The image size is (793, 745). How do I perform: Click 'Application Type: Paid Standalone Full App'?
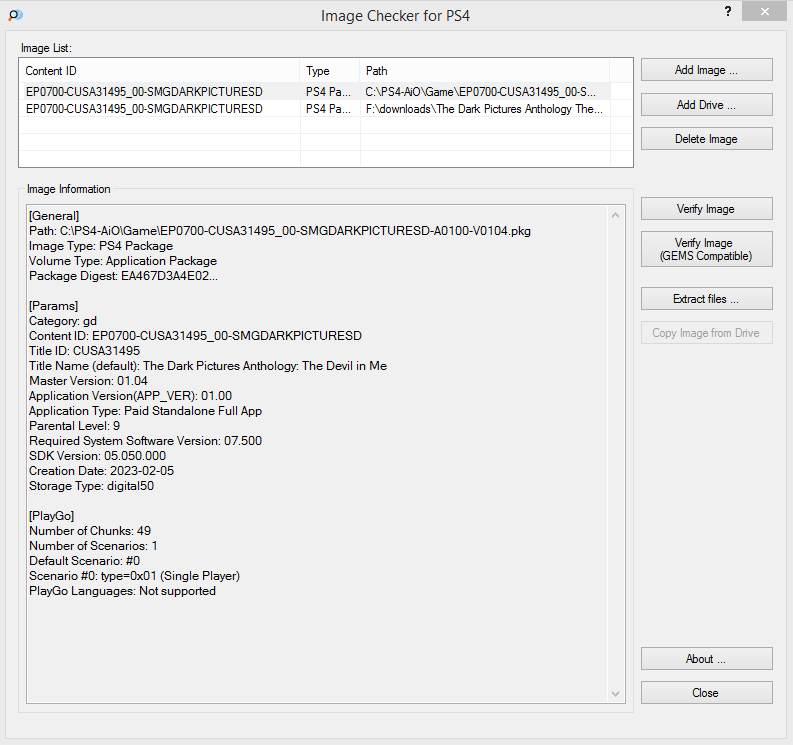pos(146,411)
